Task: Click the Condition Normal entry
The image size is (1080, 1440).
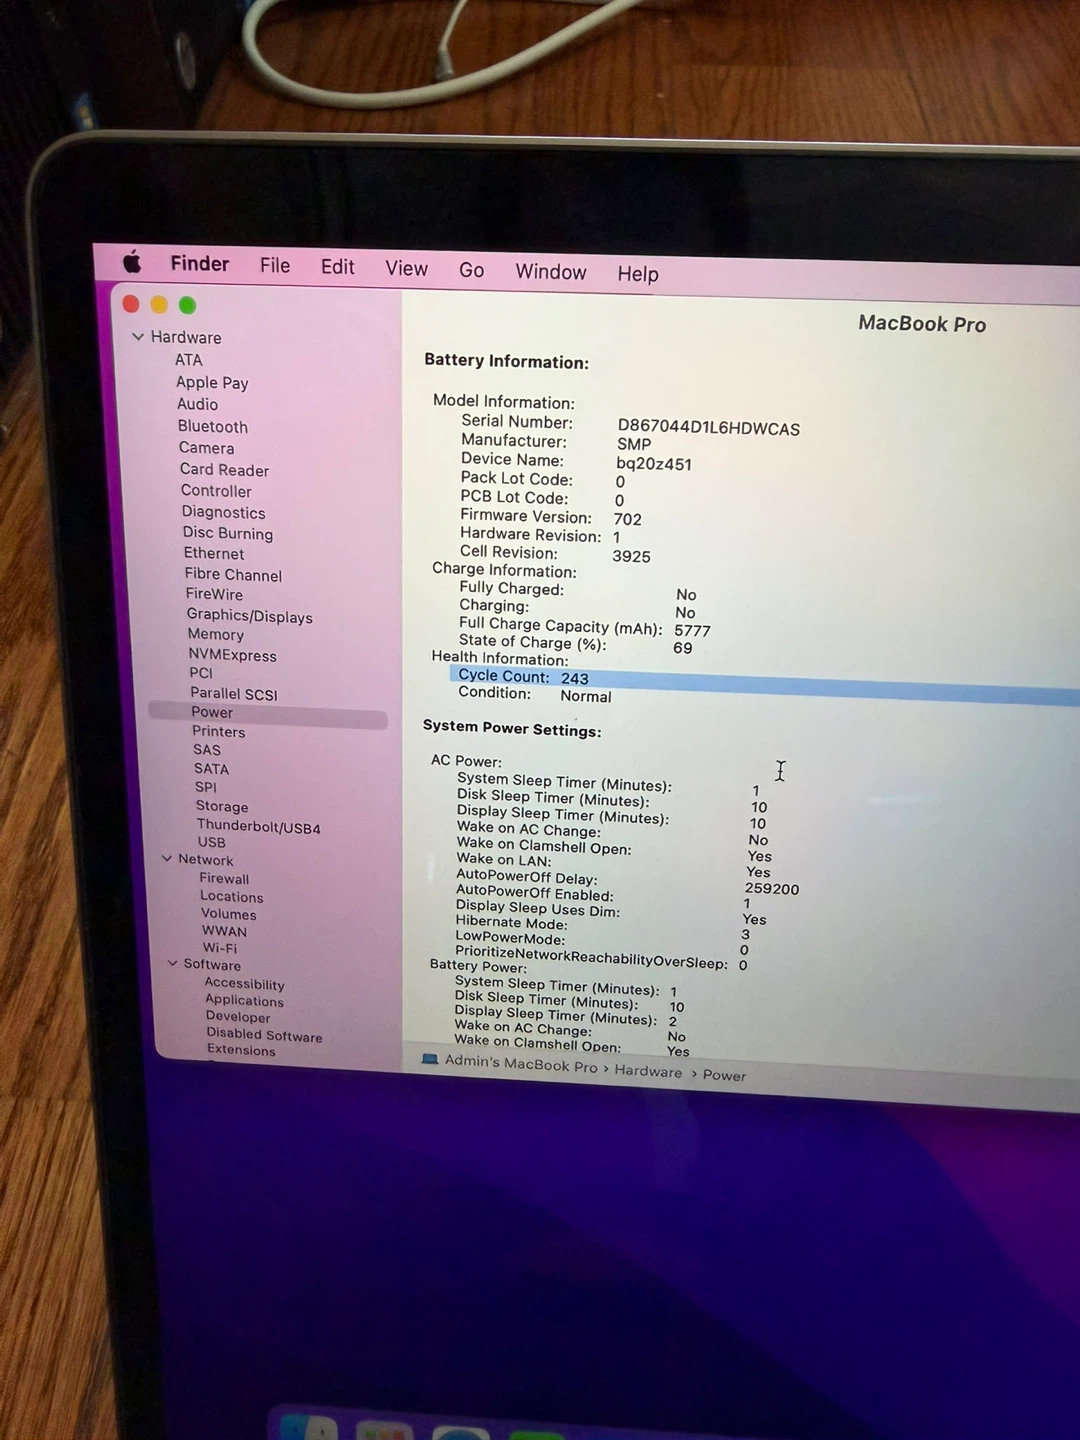Action: [x=535, y=695]
